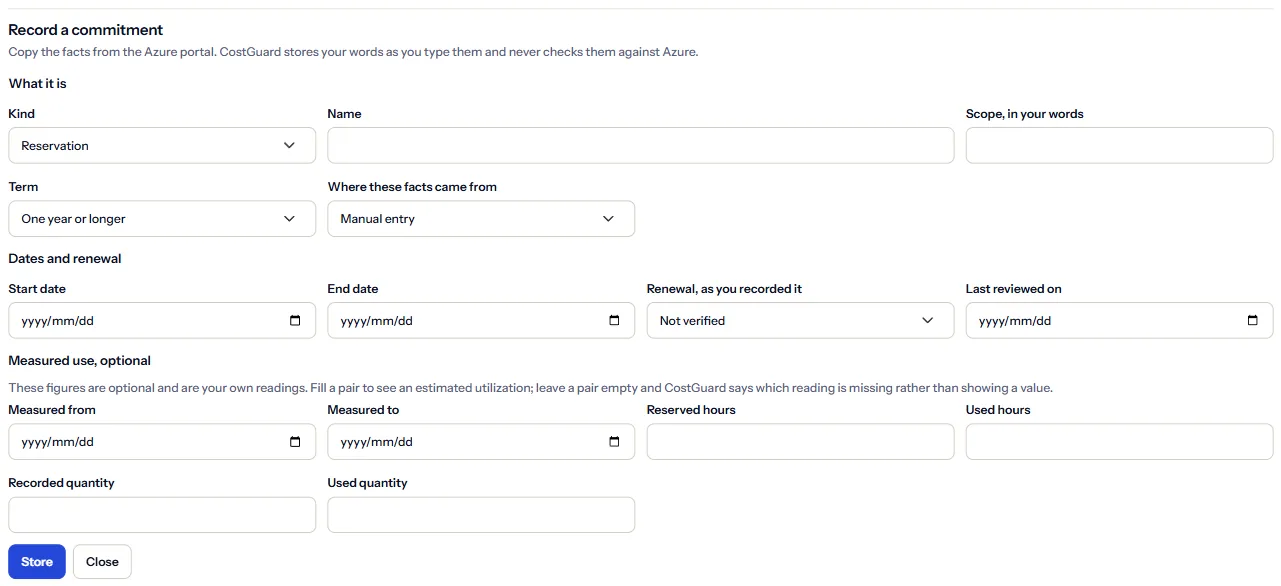1281x586 pixels.
Task: Open the Where these facts came from dropdown
Action: click(x=481, y=219)
